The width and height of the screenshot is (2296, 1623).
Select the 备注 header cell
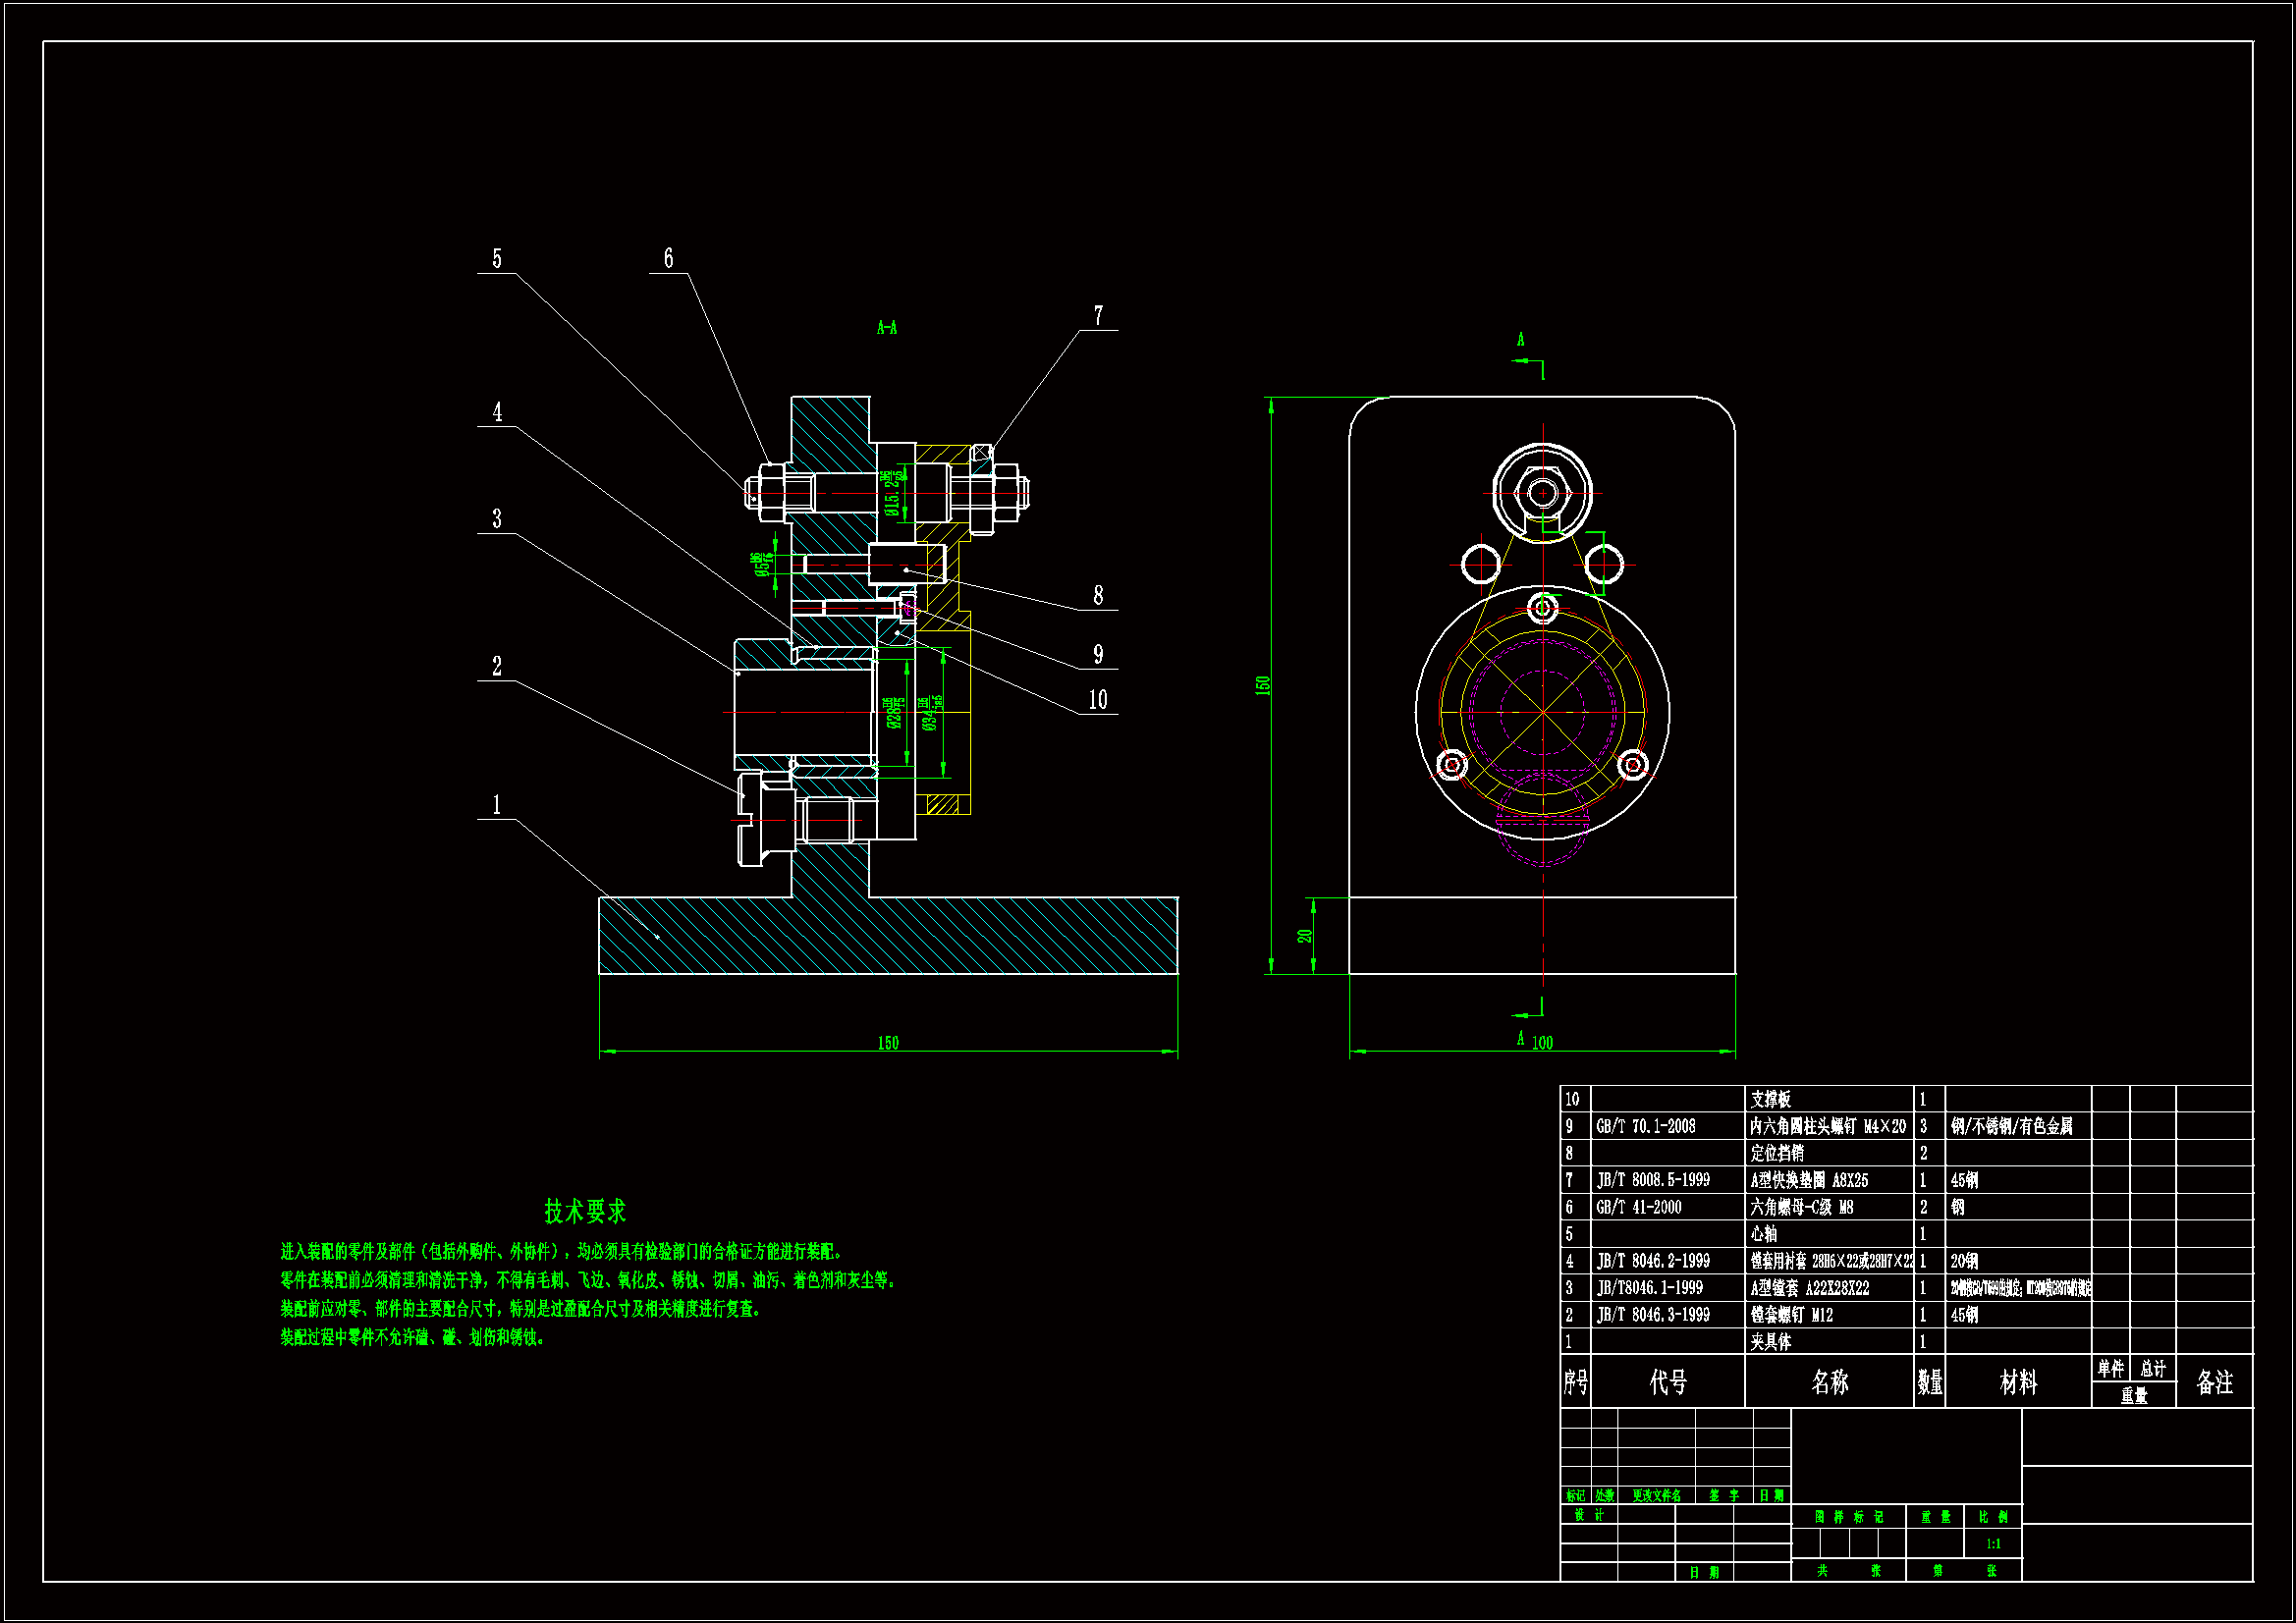point(2214,1382)
